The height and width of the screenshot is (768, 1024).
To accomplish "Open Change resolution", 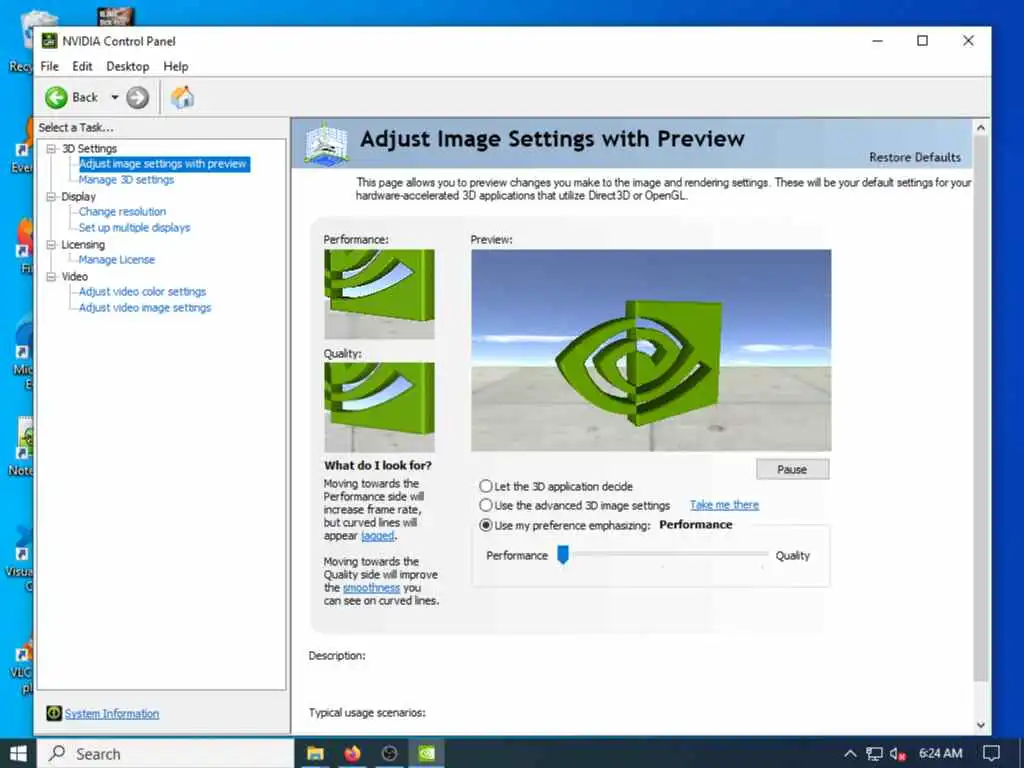I will click(x=122, y=212).
